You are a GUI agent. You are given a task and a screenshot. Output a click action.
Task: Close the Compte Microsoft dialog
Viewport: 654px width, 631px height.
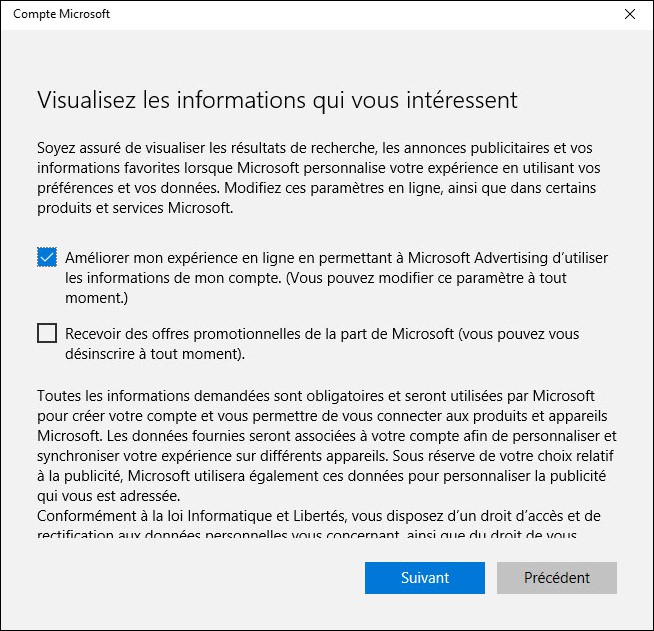point(629,15)
